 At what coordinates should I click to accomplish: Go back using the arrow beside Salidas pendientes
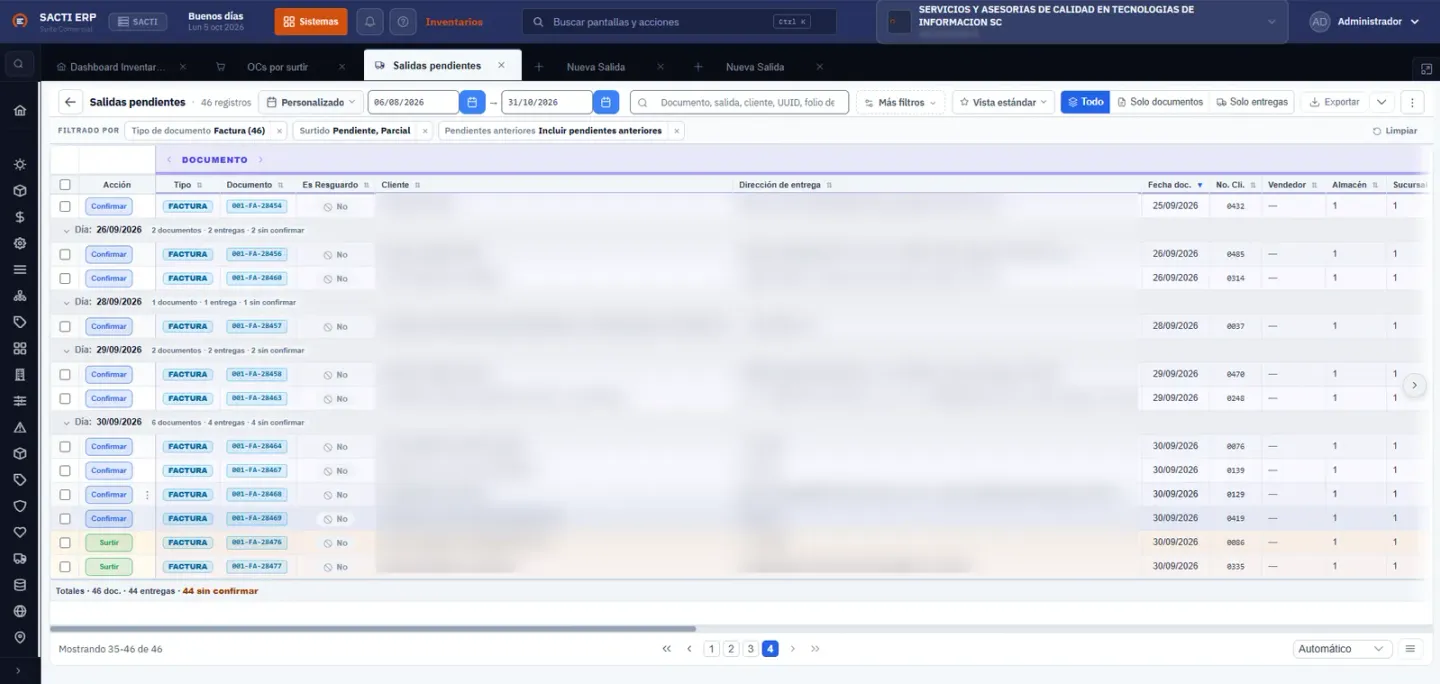click(x=70, y=102)
